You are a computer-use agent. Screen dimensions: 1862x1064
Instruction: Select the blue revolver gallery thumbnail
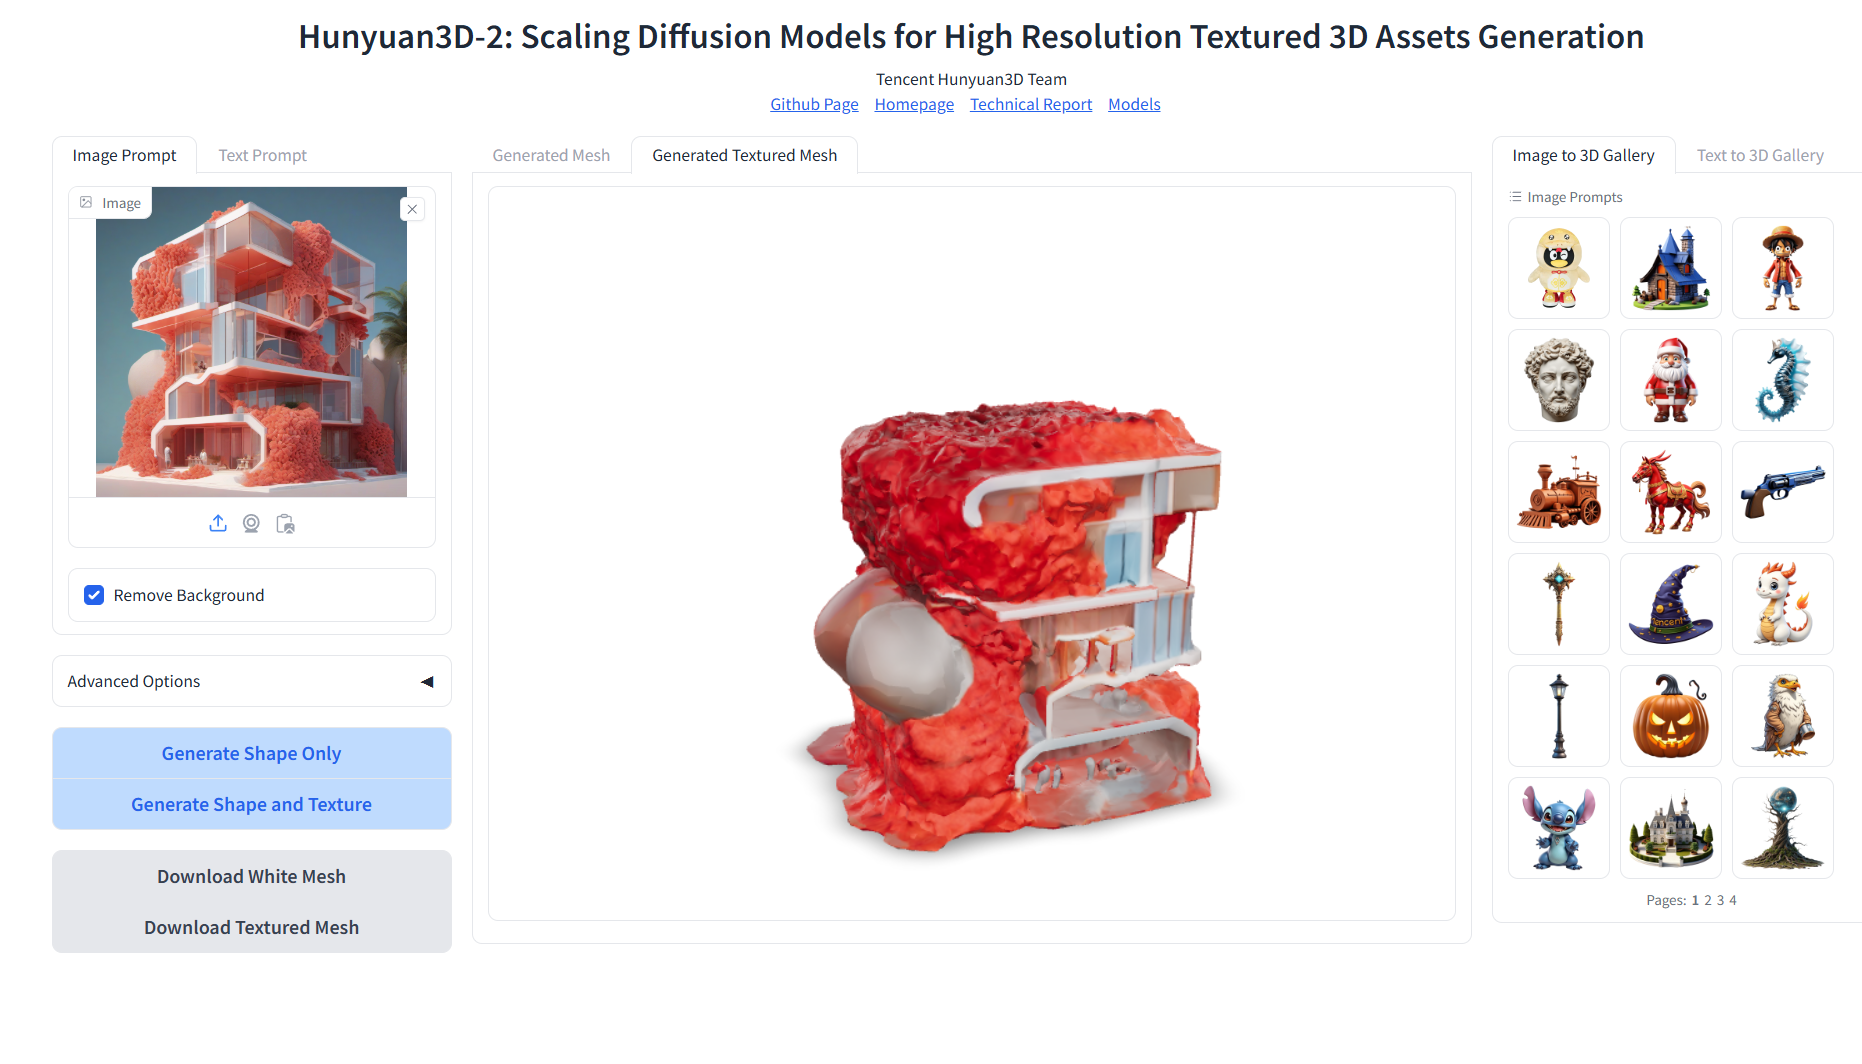coord(1782,492)
